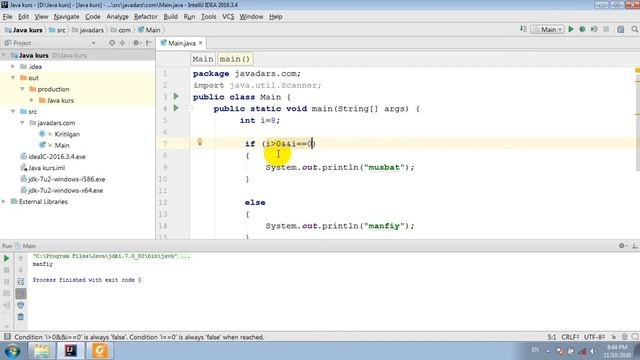640x360 pixels.
Task: Click Scroll from Source icon in Project panel
Action: [x=112, y=43]
